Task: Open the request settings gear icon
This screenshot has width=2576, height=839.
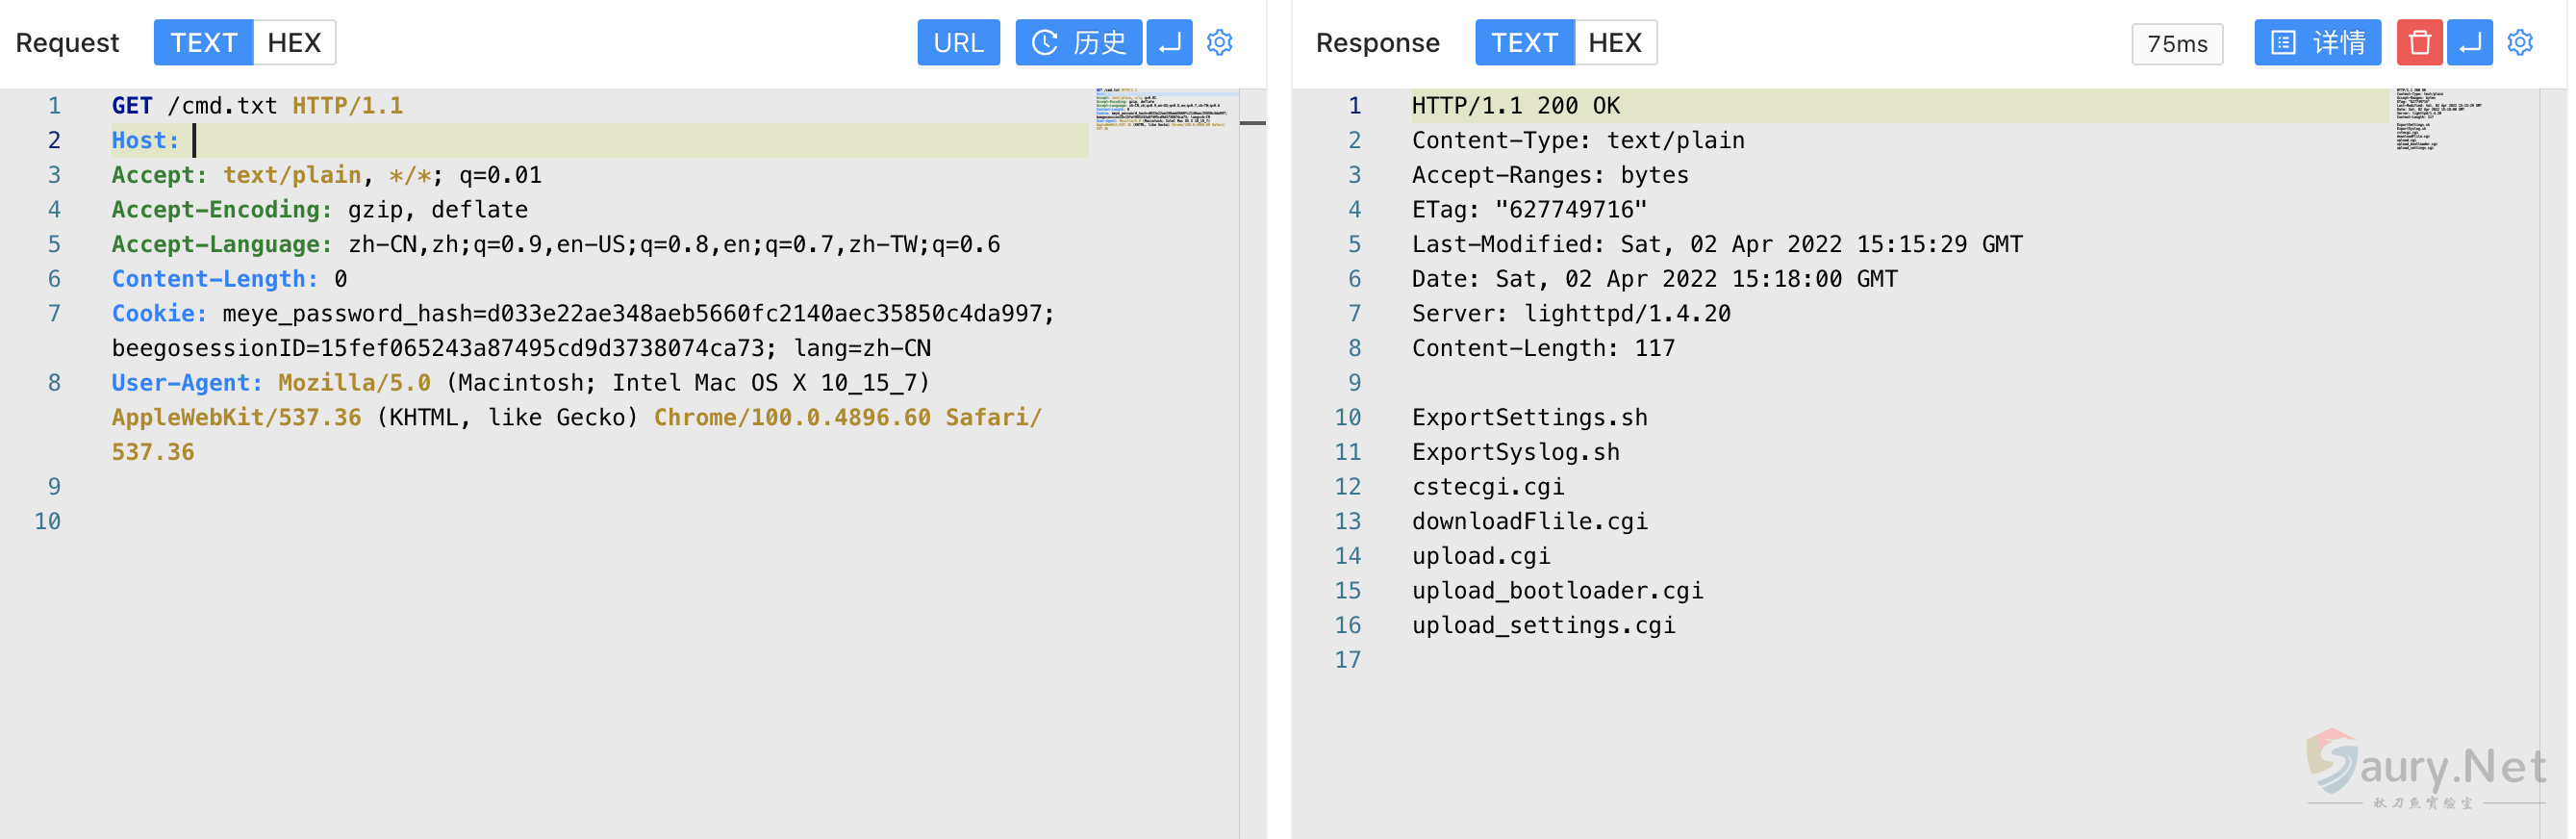Action: tap(1219, 43)
